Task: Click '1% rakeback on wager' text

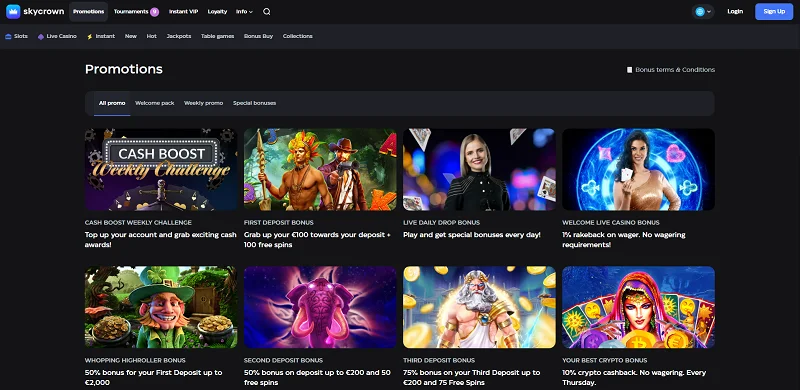Action: point(624,240)
